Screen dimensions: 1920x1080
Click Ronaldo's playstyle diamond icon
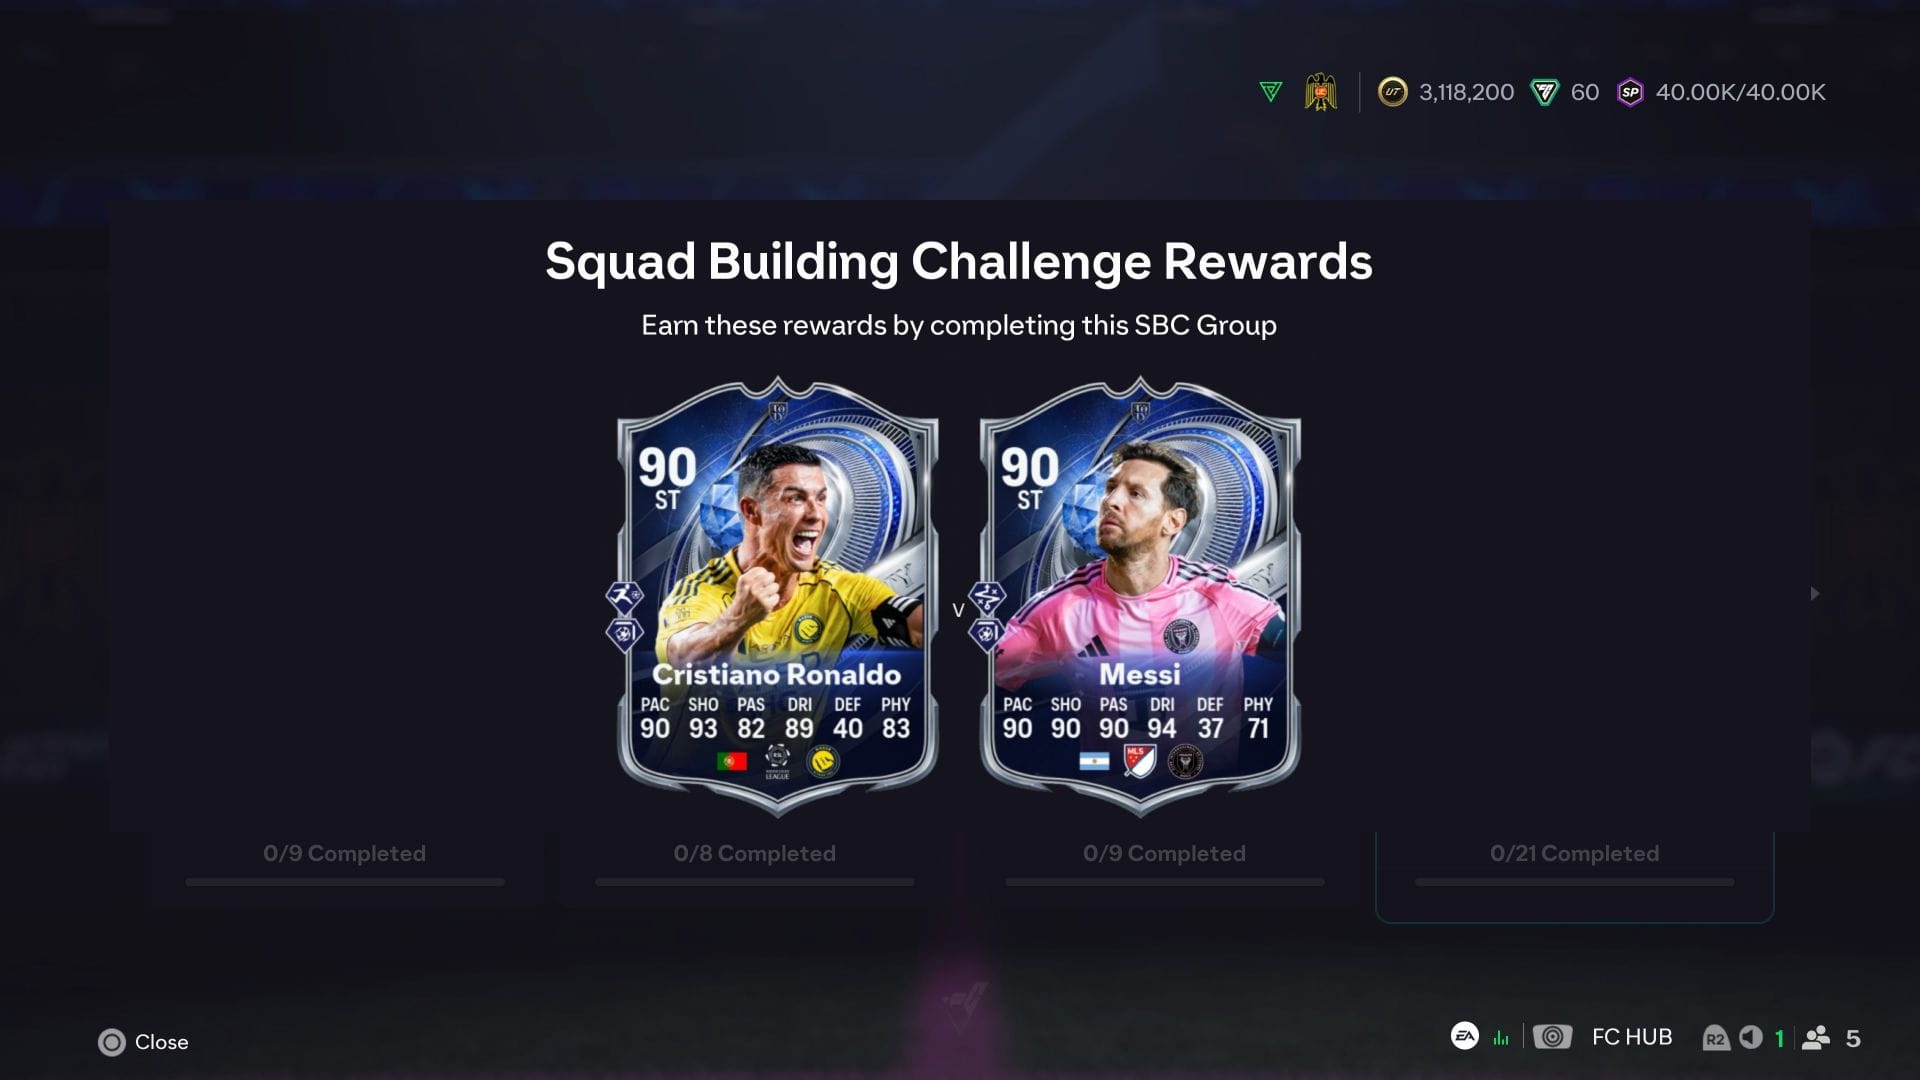pos(624,597)
